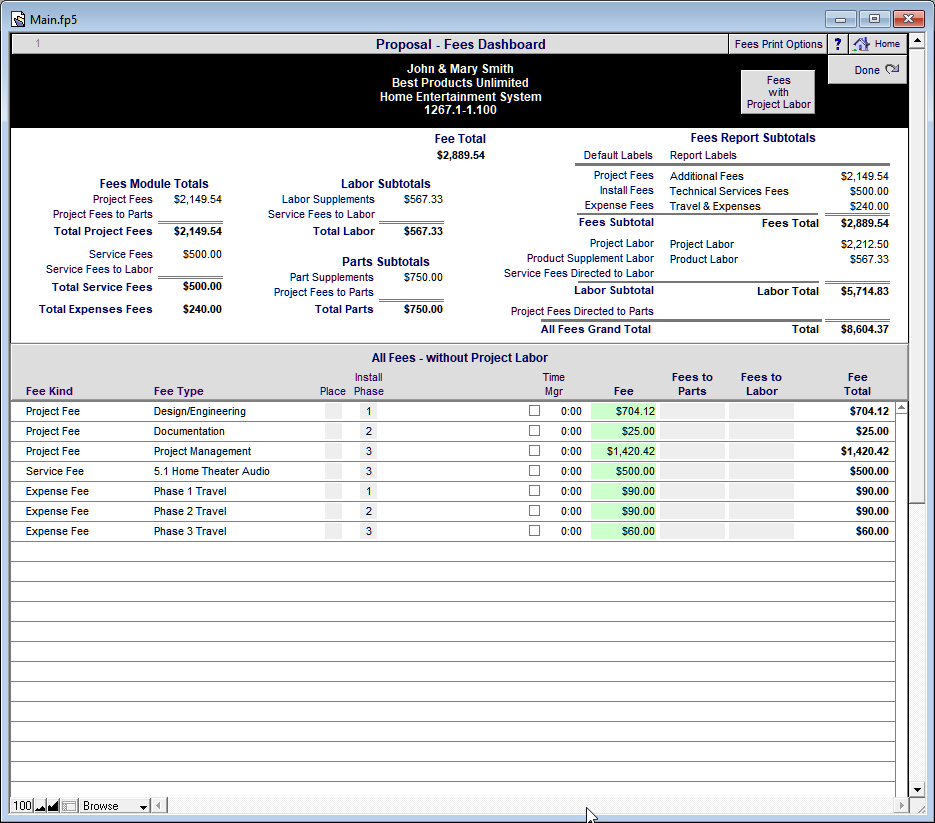The width and height of the screenshot is (935, 823).
Task: Select the Documentation fee type
Action: pos(189,431)
